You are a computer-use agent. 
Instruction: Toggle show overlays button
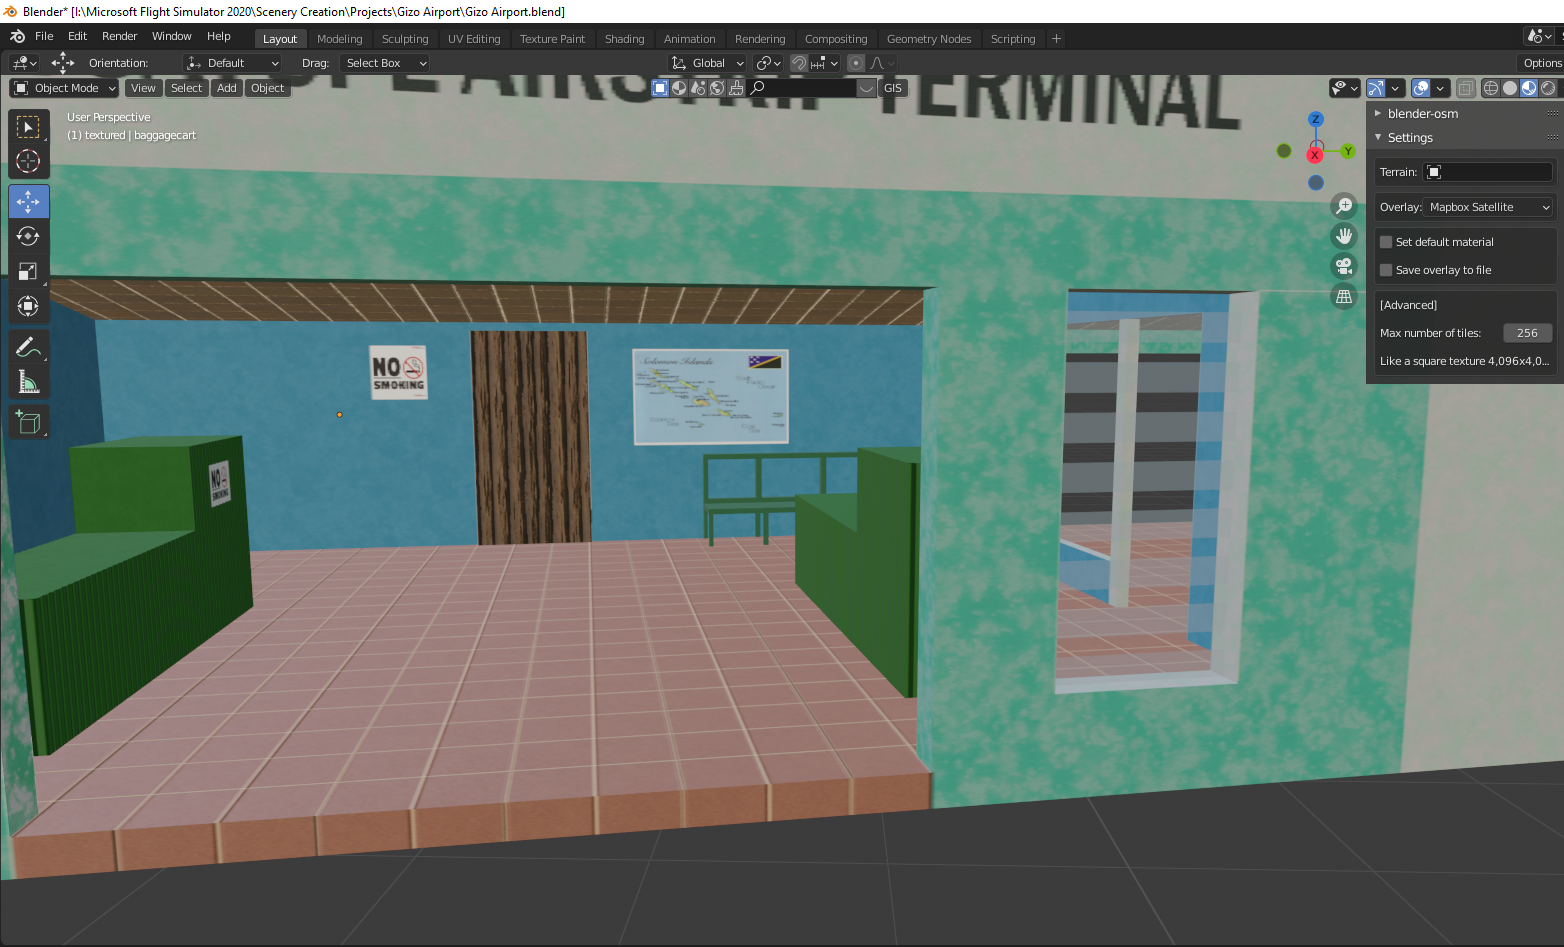pyautogui.click(x=1421, y=88)
